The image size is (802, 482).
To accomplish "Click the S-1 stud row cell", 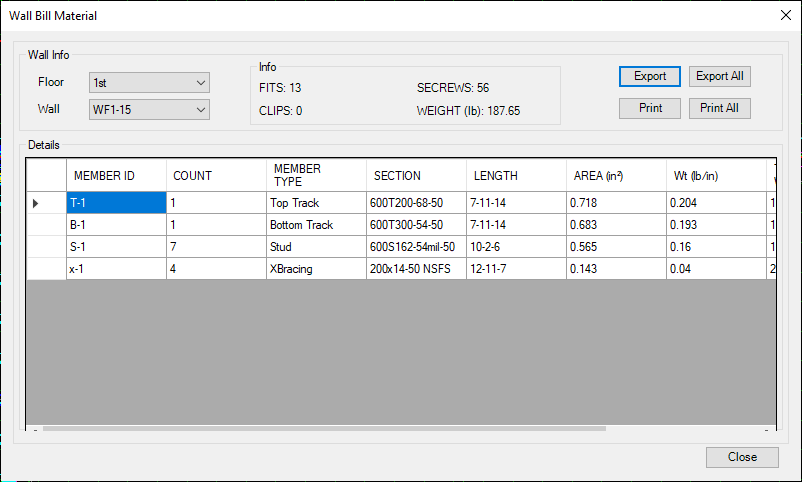I will coord(116,247).
